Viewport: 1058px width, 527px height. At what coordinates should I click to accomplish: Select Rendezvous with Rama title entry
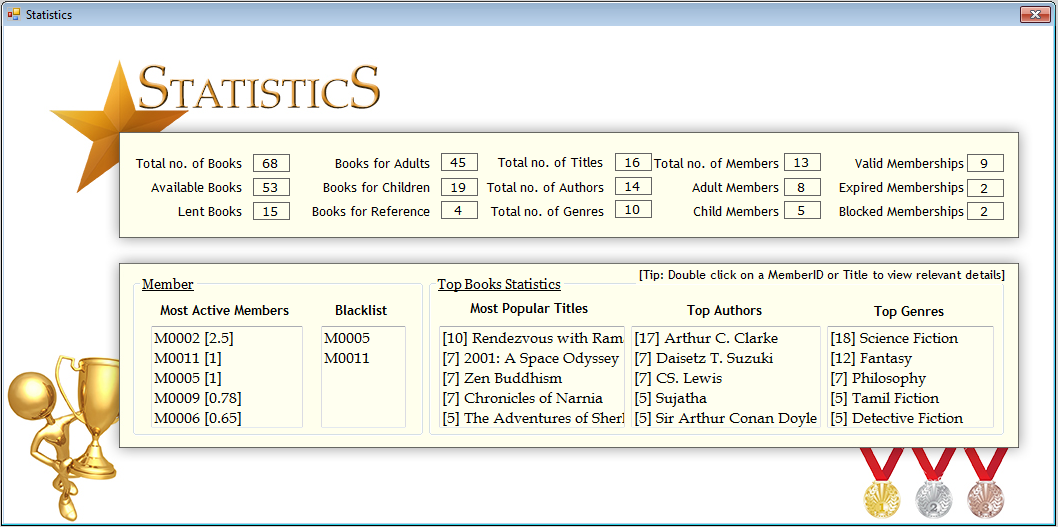pos(532,338)
